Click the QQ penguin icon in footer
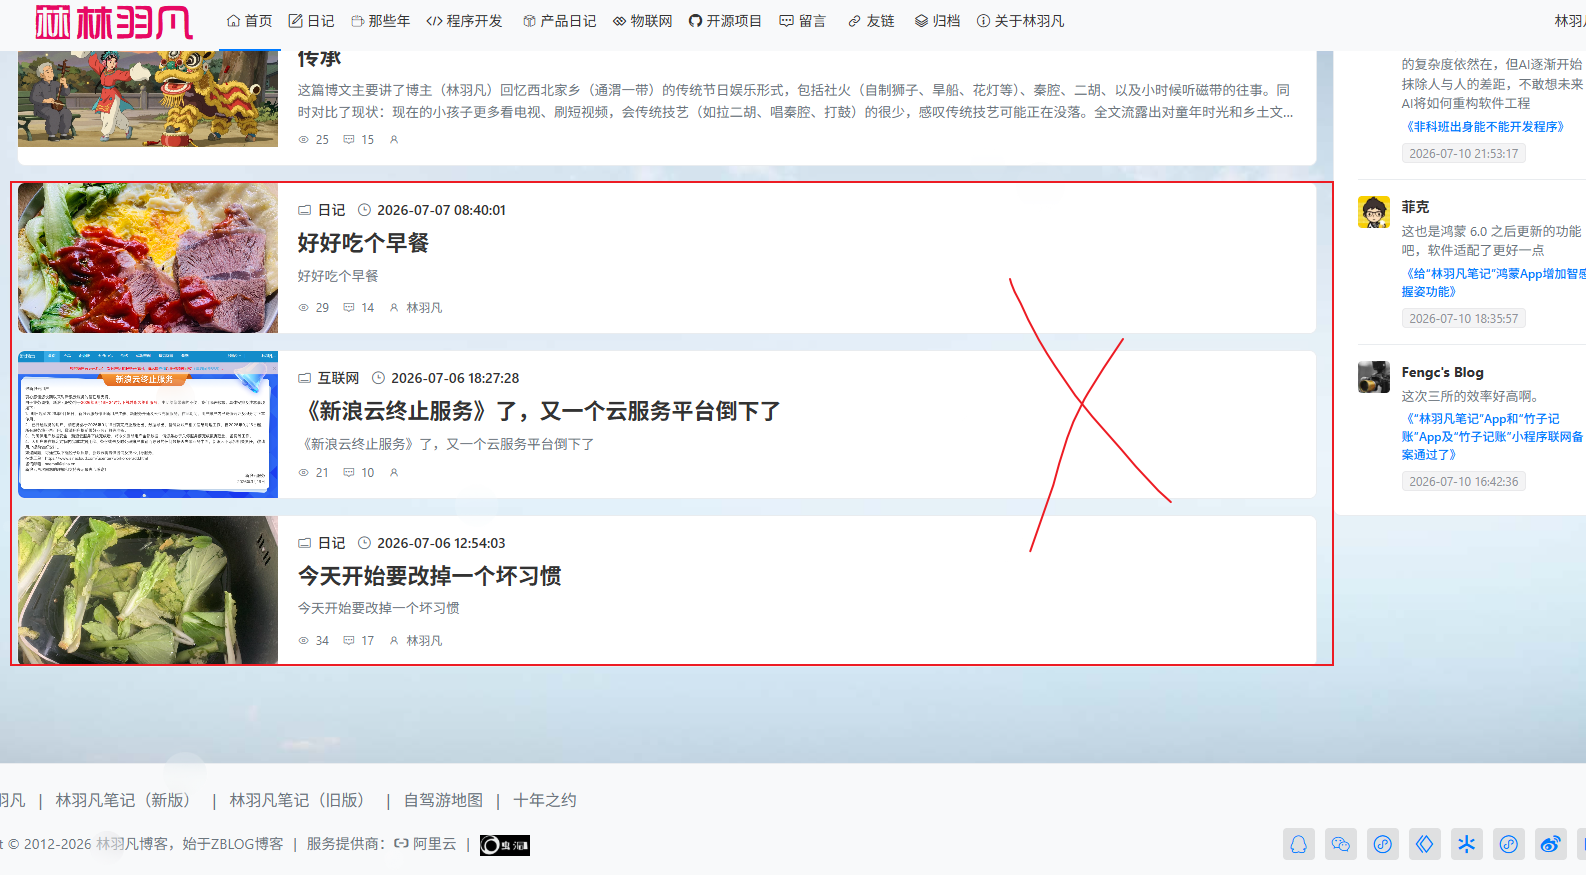1586x875 pixels. pos(1299,844)
